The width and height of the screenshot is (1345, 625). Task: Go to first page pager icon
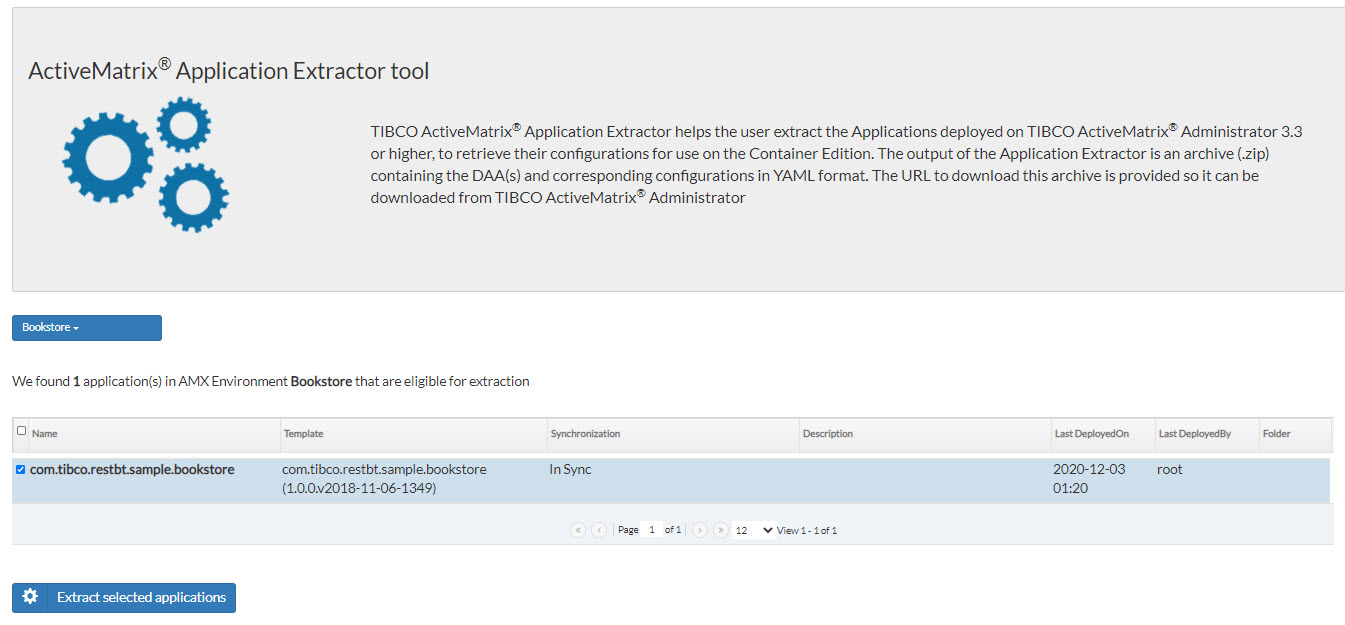coord(578,530)
